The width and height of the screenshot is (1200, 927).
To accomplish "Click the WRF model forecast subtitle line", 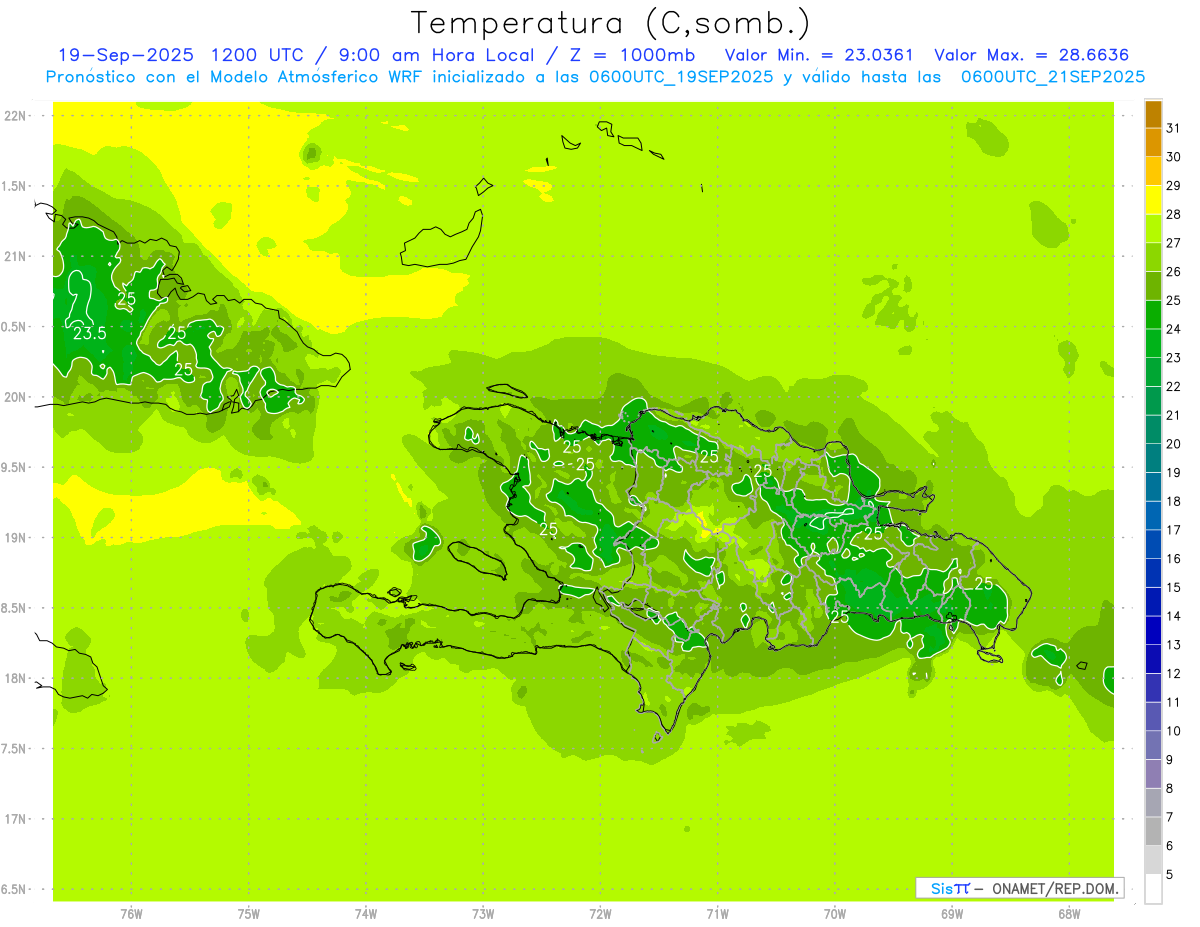I will tap(595, 77).
